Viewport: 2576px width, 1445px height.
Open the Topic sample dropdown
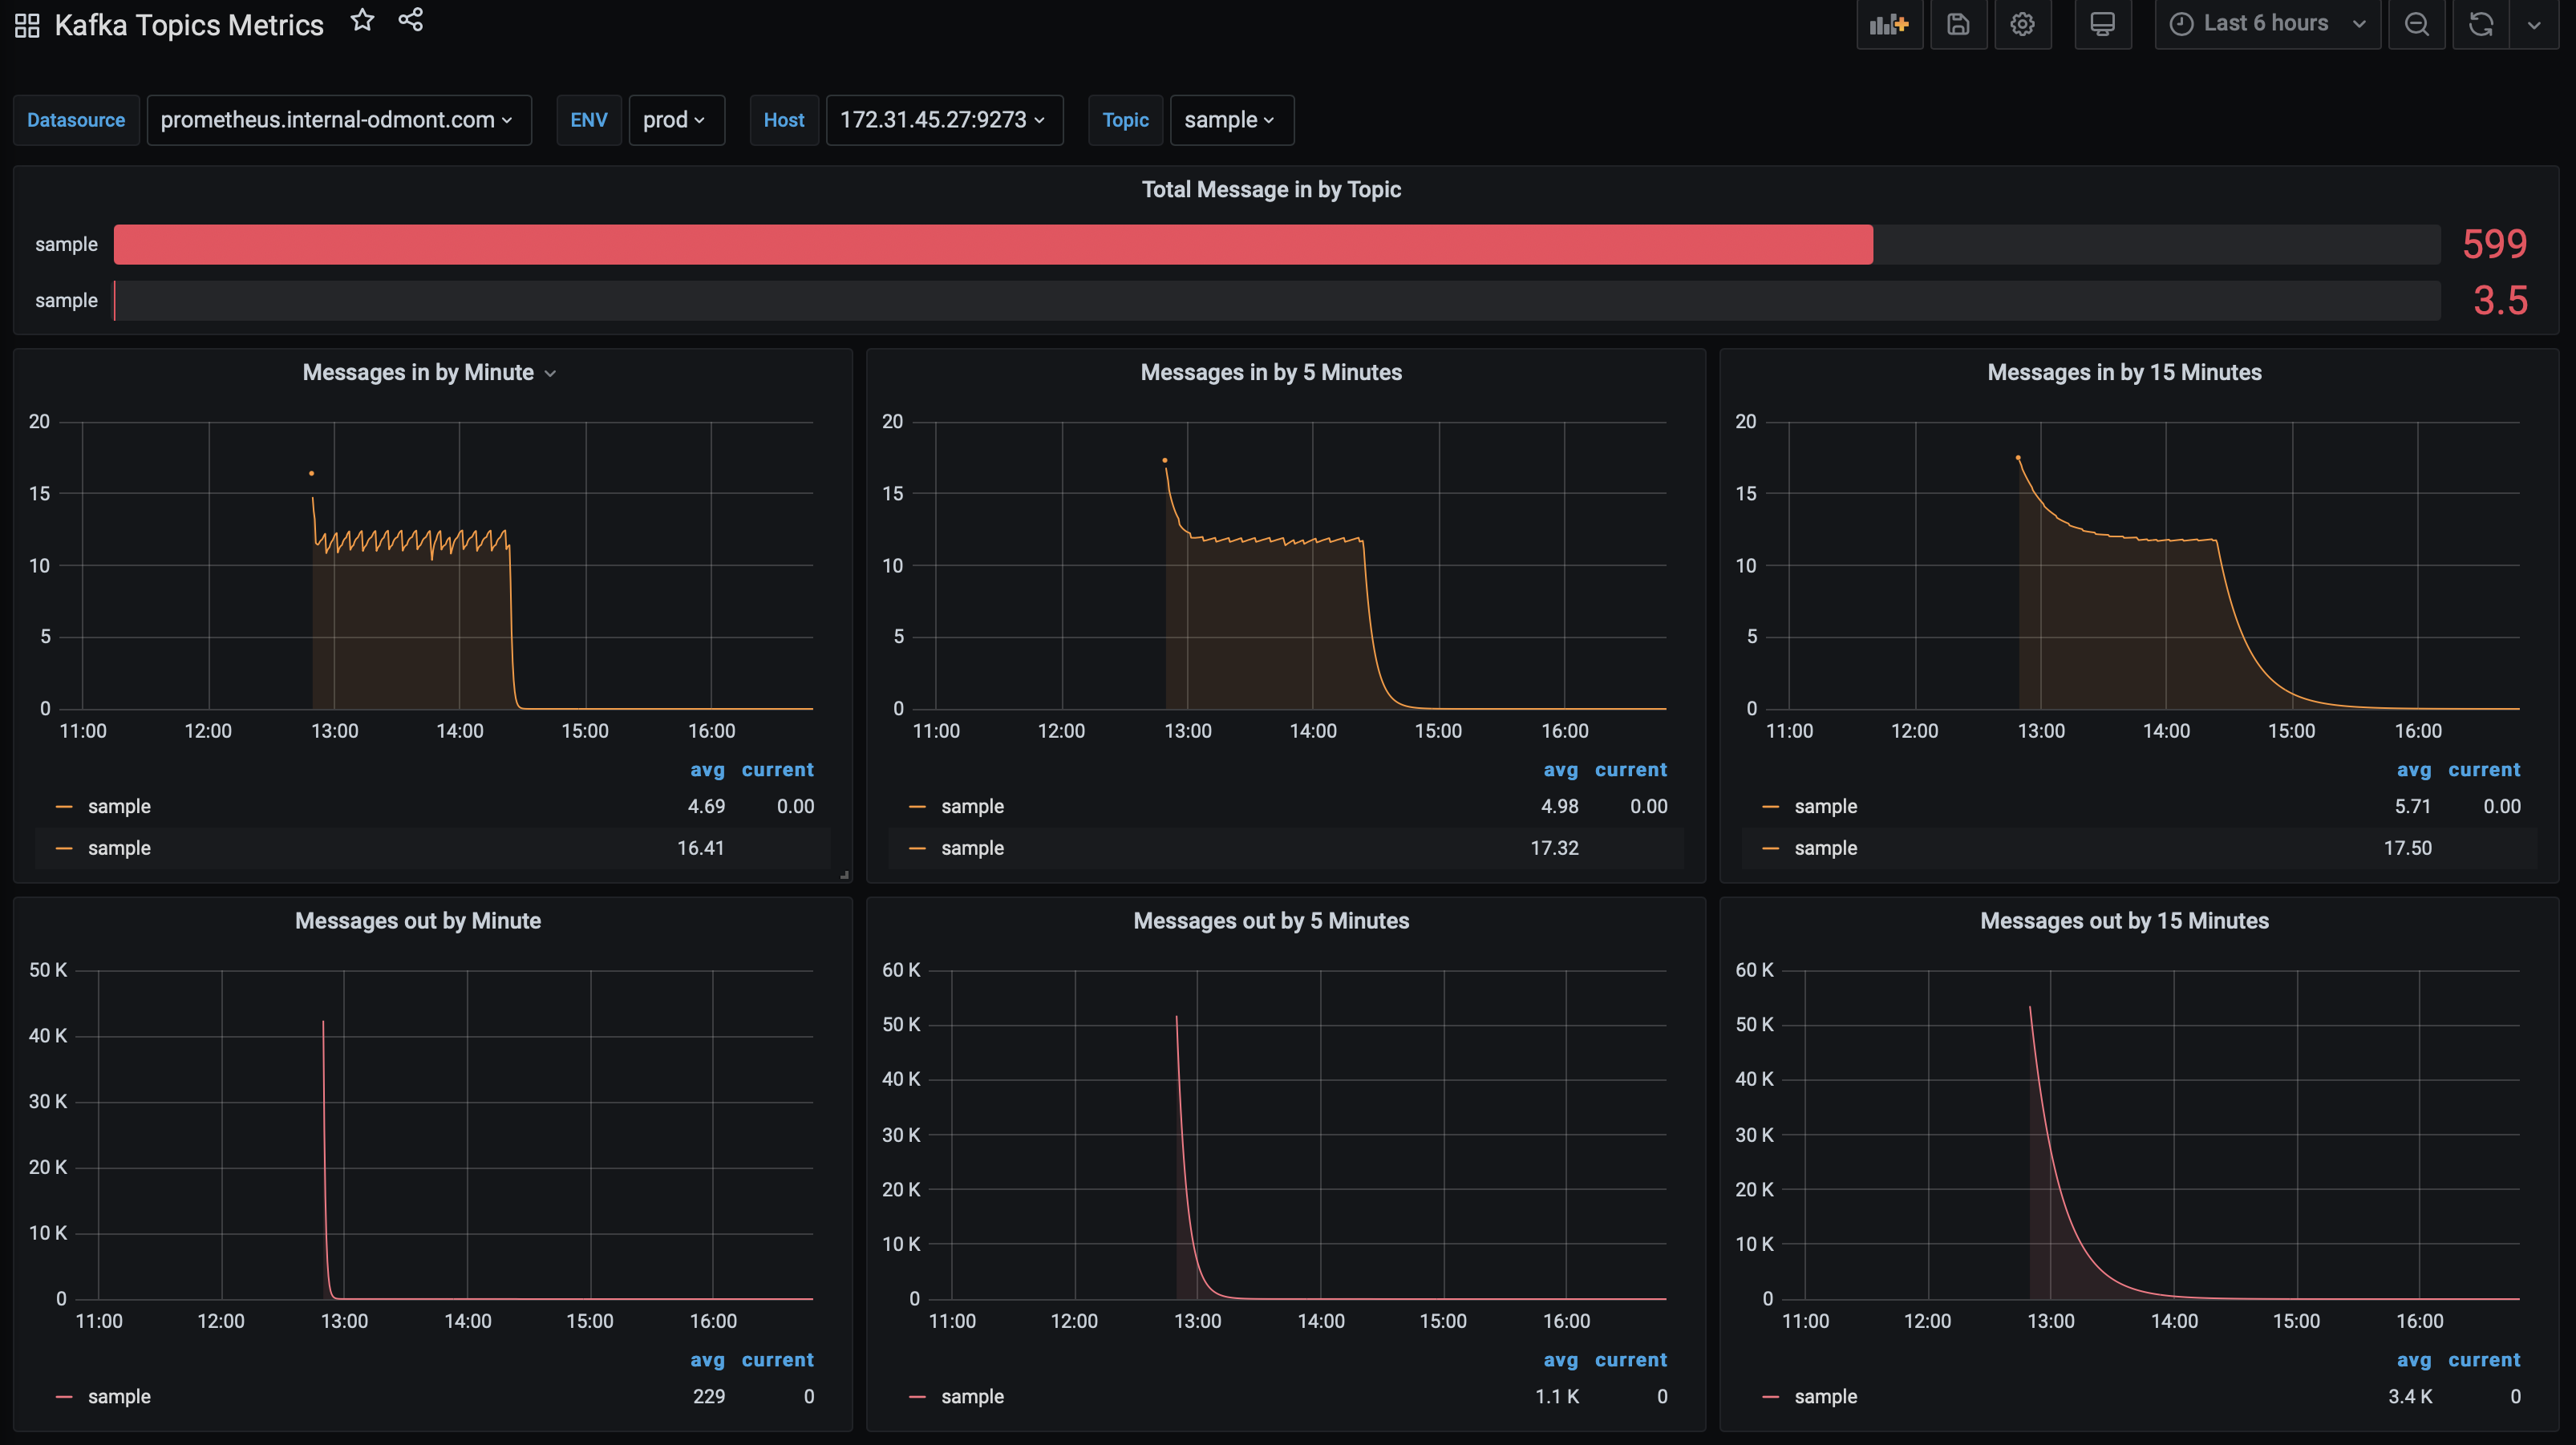point(1230,120)
